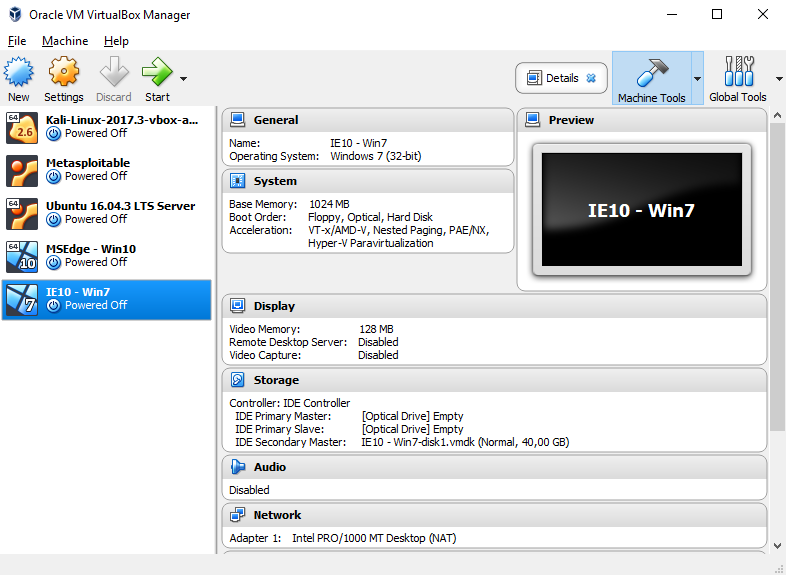Open Global Tools toolbox icon
This screenshot has height=575, width=786.
(x=739, y=72)
